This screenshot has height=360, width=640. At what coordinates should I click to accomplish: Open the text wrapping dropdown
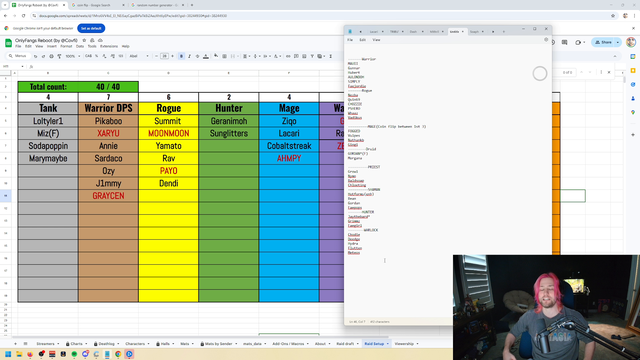266,56
